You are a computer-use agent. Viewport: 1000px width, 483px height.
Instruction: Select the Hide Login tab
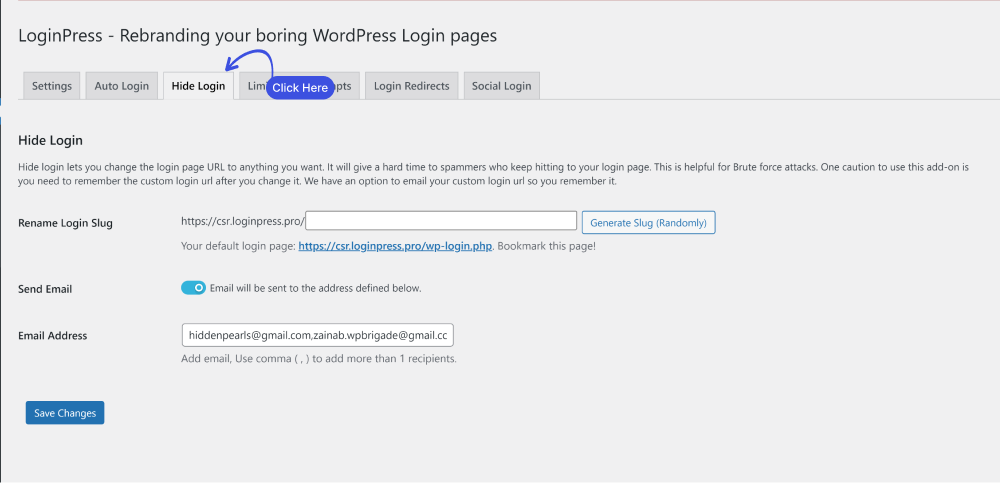click(198, 85)
